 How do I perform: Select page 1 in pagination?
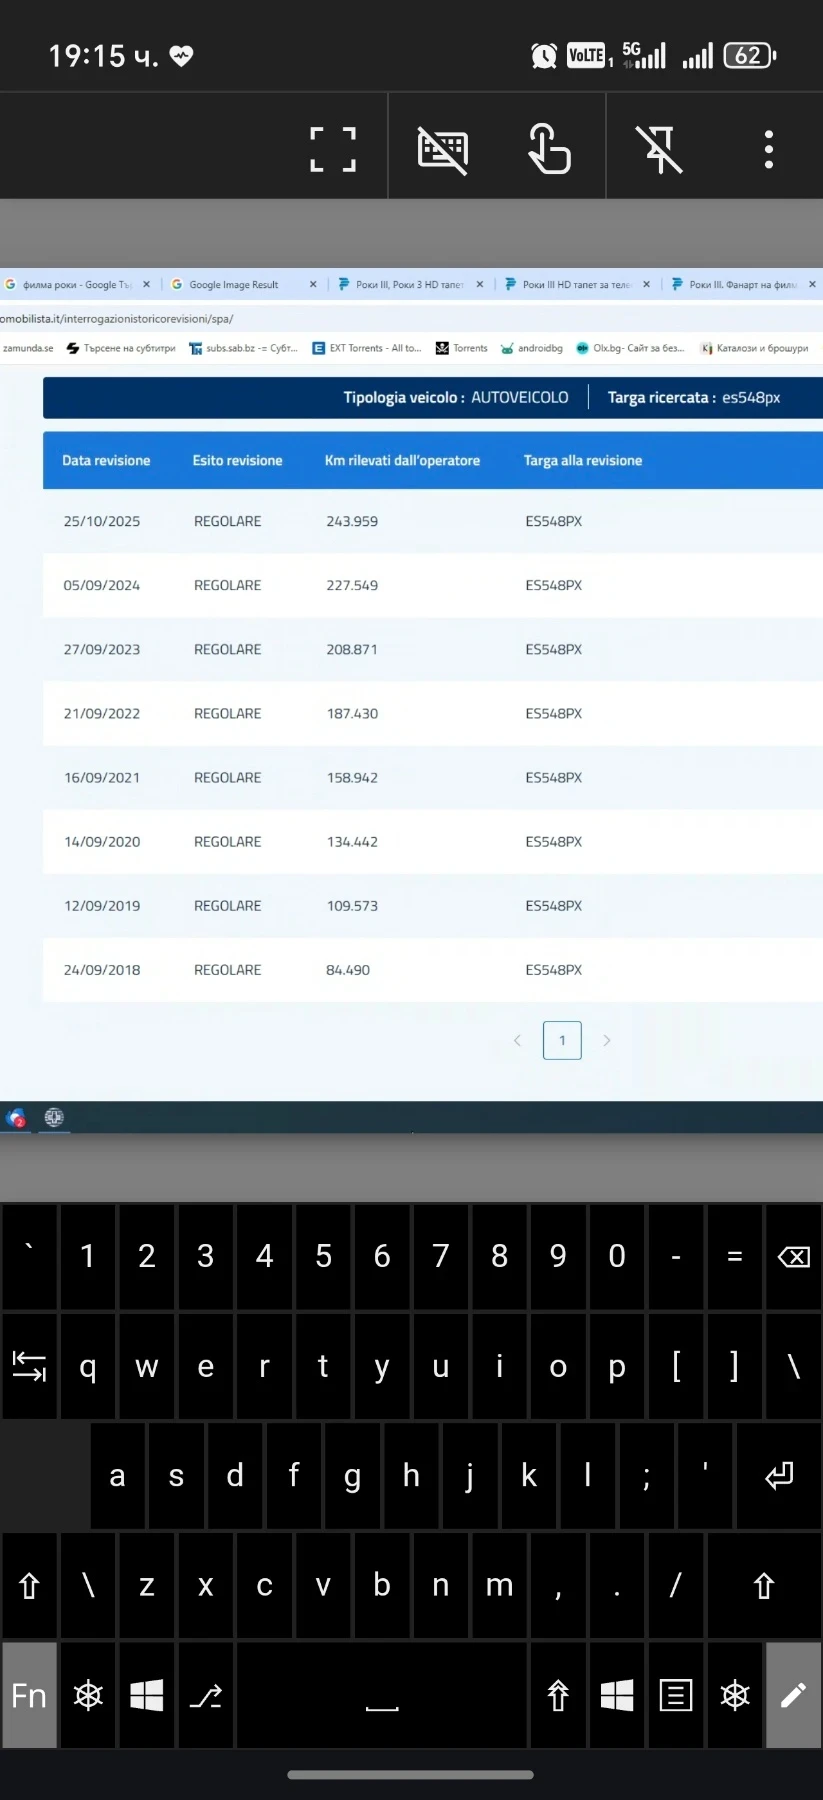click(x=562, y=1041)
